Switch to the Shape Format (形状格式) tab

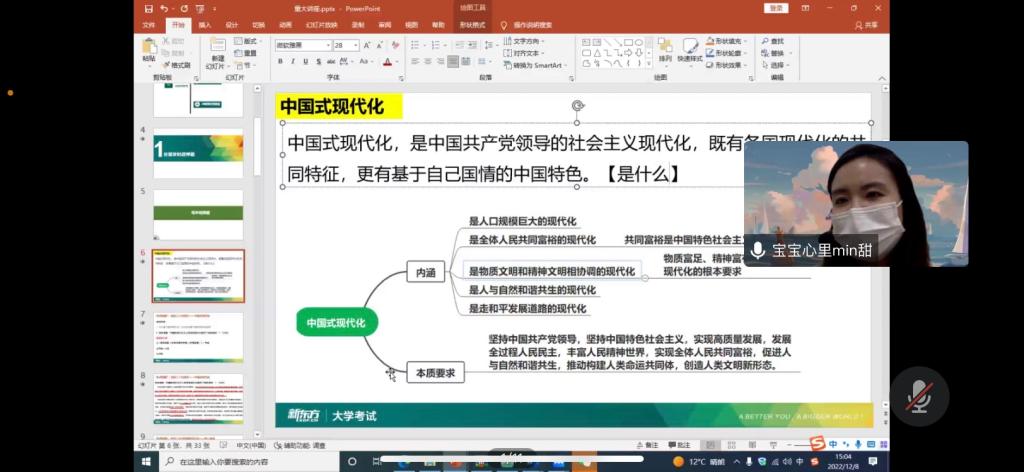point(472,24)
